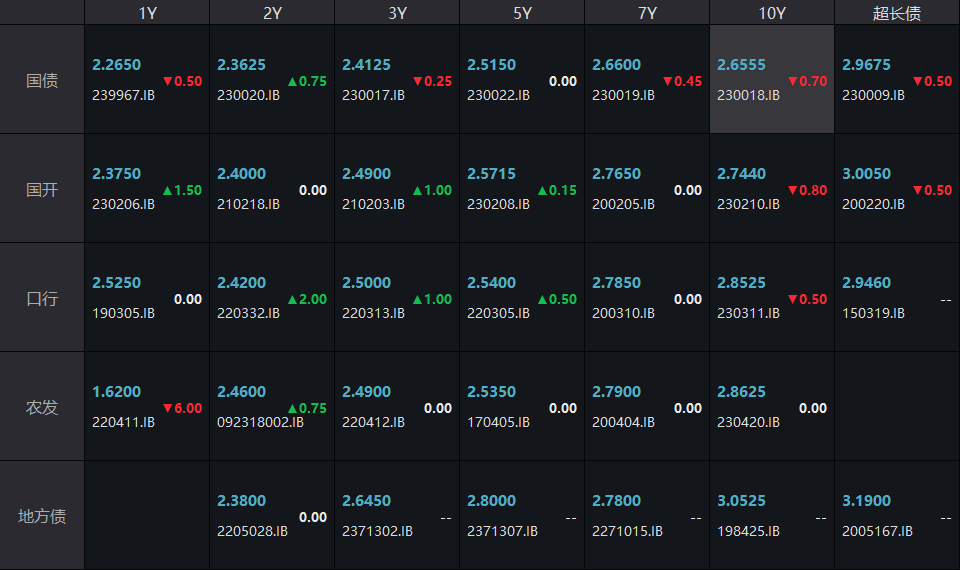Select the 国债 row label
The height and width of the screenshot is (570, 960).
tap(42, 80)
